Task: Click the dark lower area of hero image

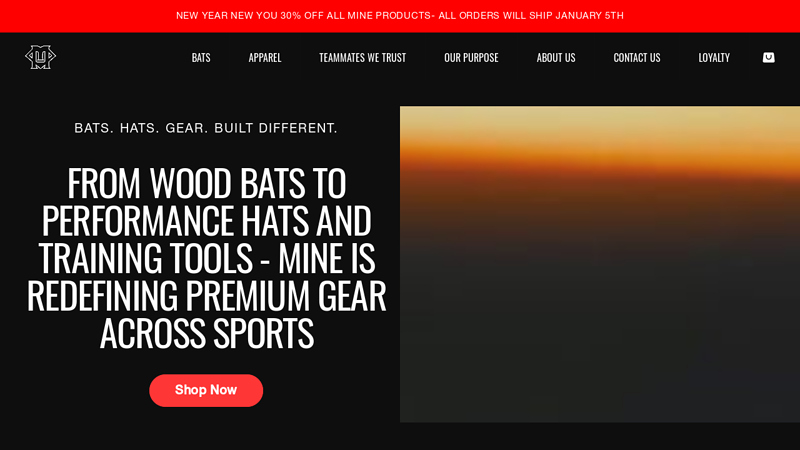Action: [x=599, y=332]
